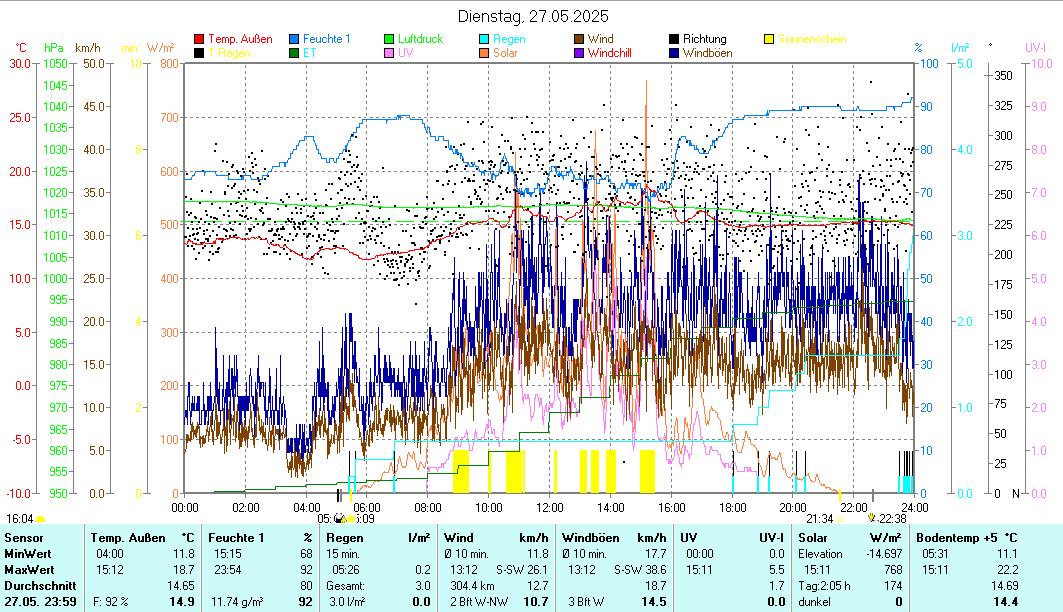Pick the orange Solar color swatch
Viewport: 1063px width, 612px height.
click(x=485, y=54)
